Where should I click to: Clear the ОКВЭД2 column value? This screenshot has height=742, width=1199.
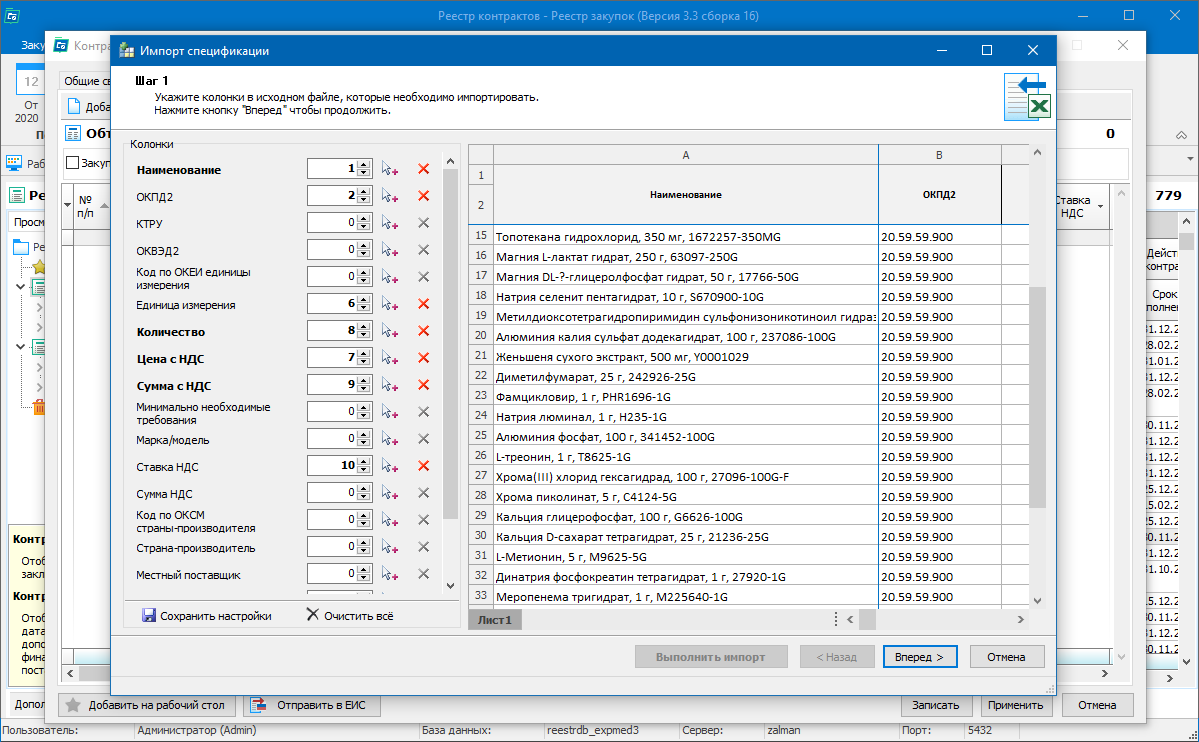point(424,249)
